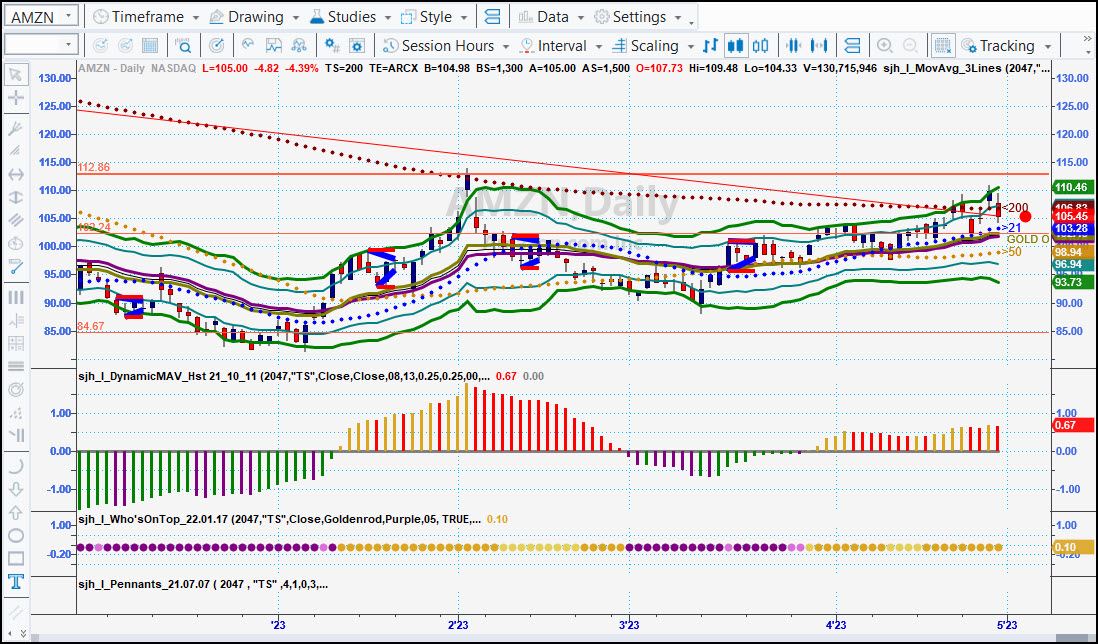This screenshot has height=644, width=1098.
Task: Click the green 110.46 price label
Action: point(1071,187)
